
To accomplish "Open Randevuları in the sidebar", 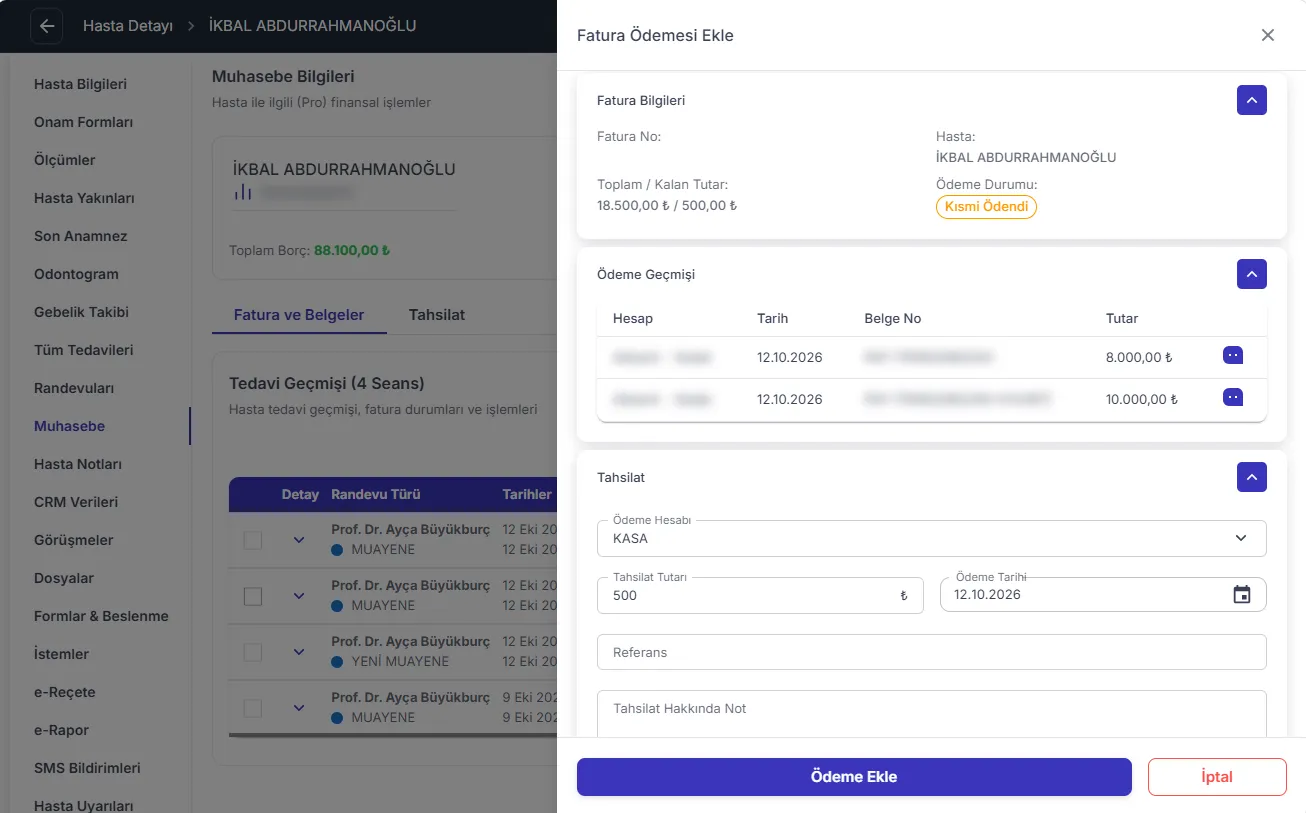I will point(74,388).
